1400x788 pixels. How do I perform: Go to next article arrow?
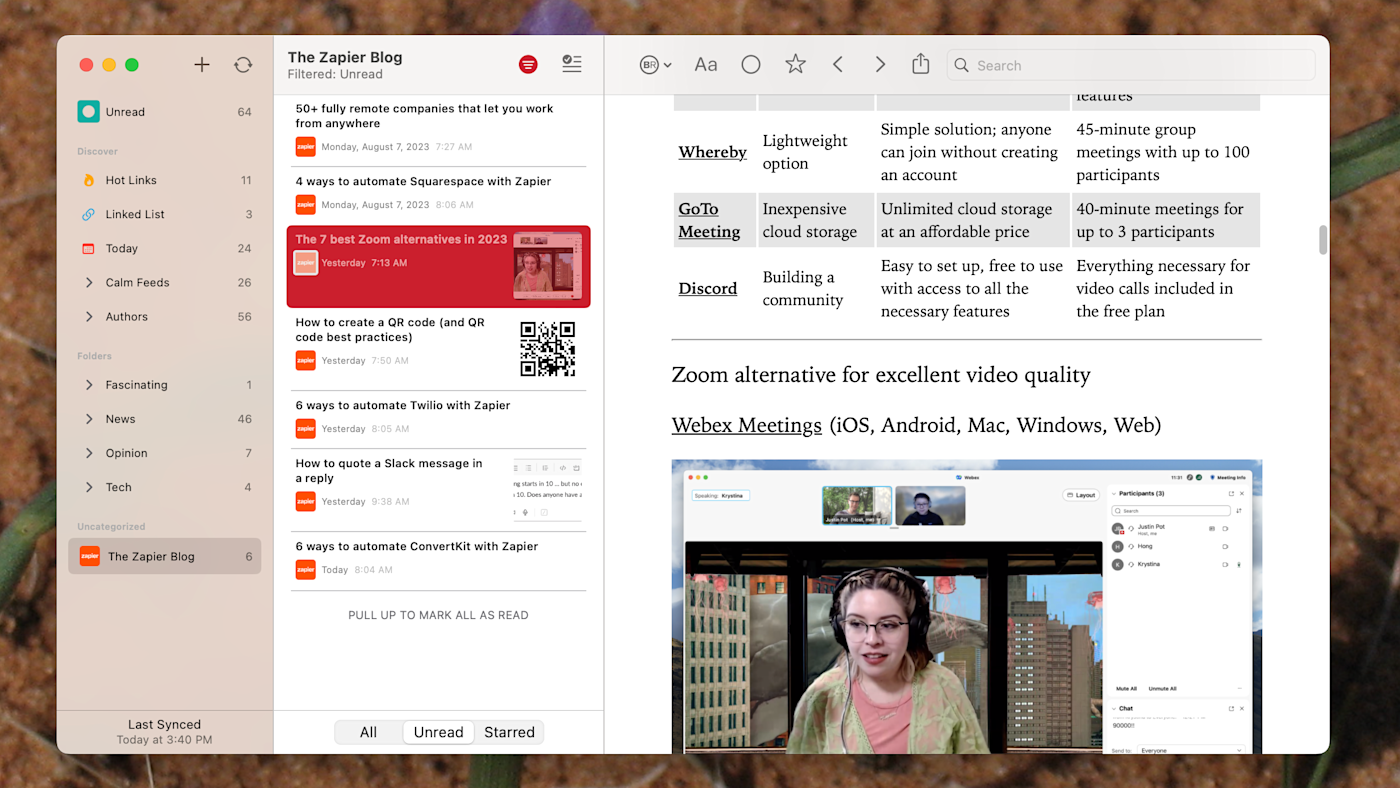880,65
